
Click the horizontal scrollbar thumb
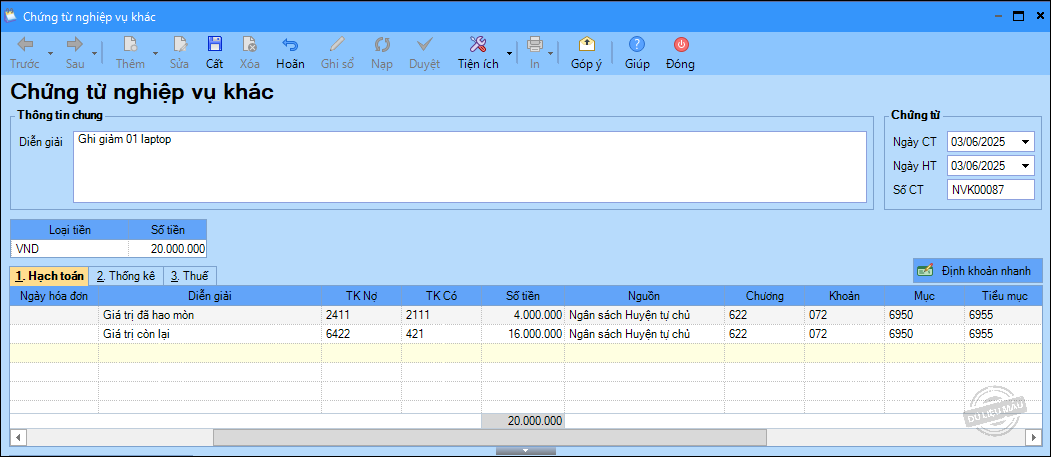point(489,437)
